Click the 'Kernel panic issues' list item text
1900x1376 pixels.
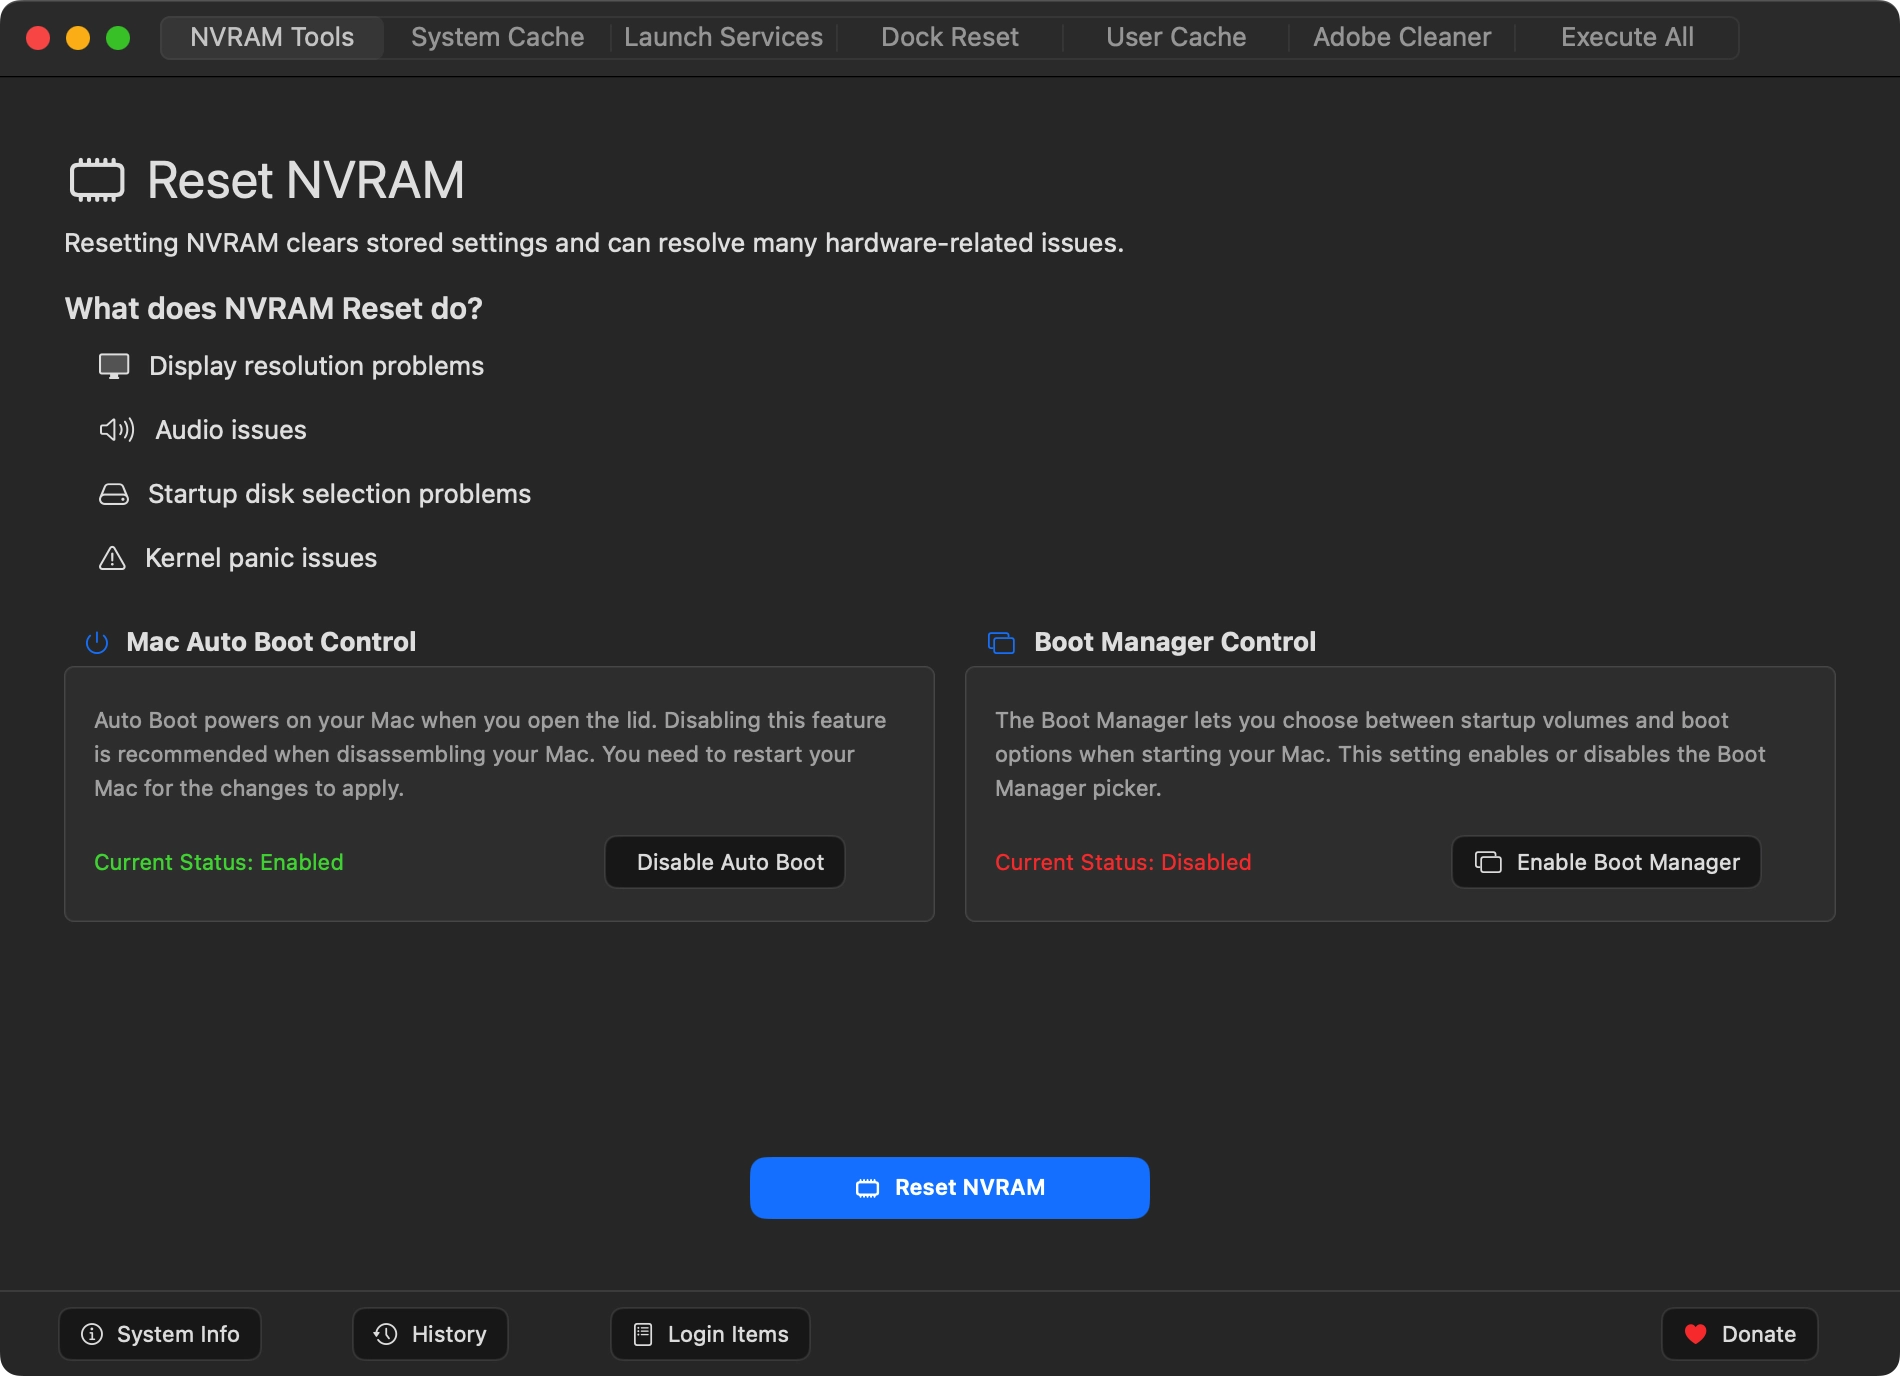click(x=261, y=558)
